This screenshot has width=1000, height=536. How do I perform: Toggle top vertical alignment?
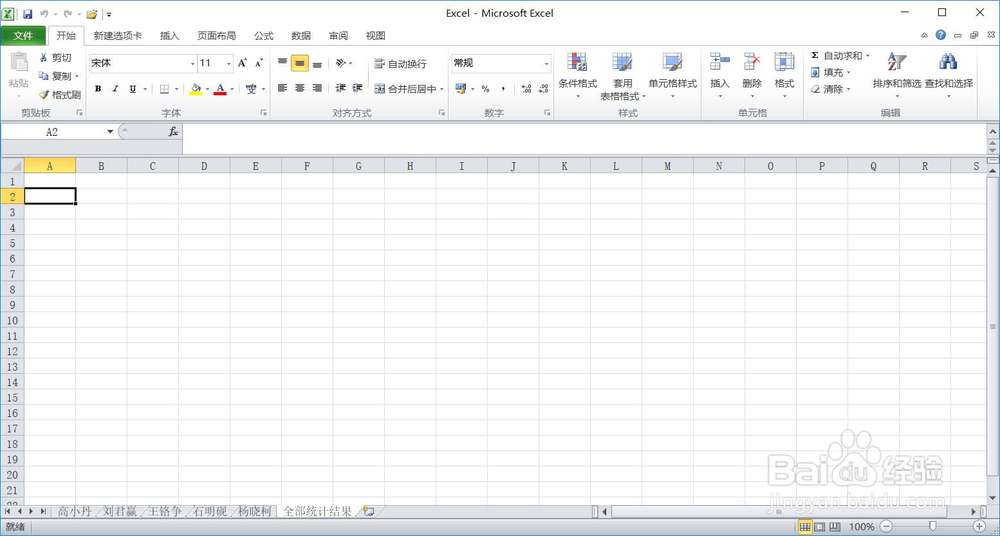tap(283, 63)
